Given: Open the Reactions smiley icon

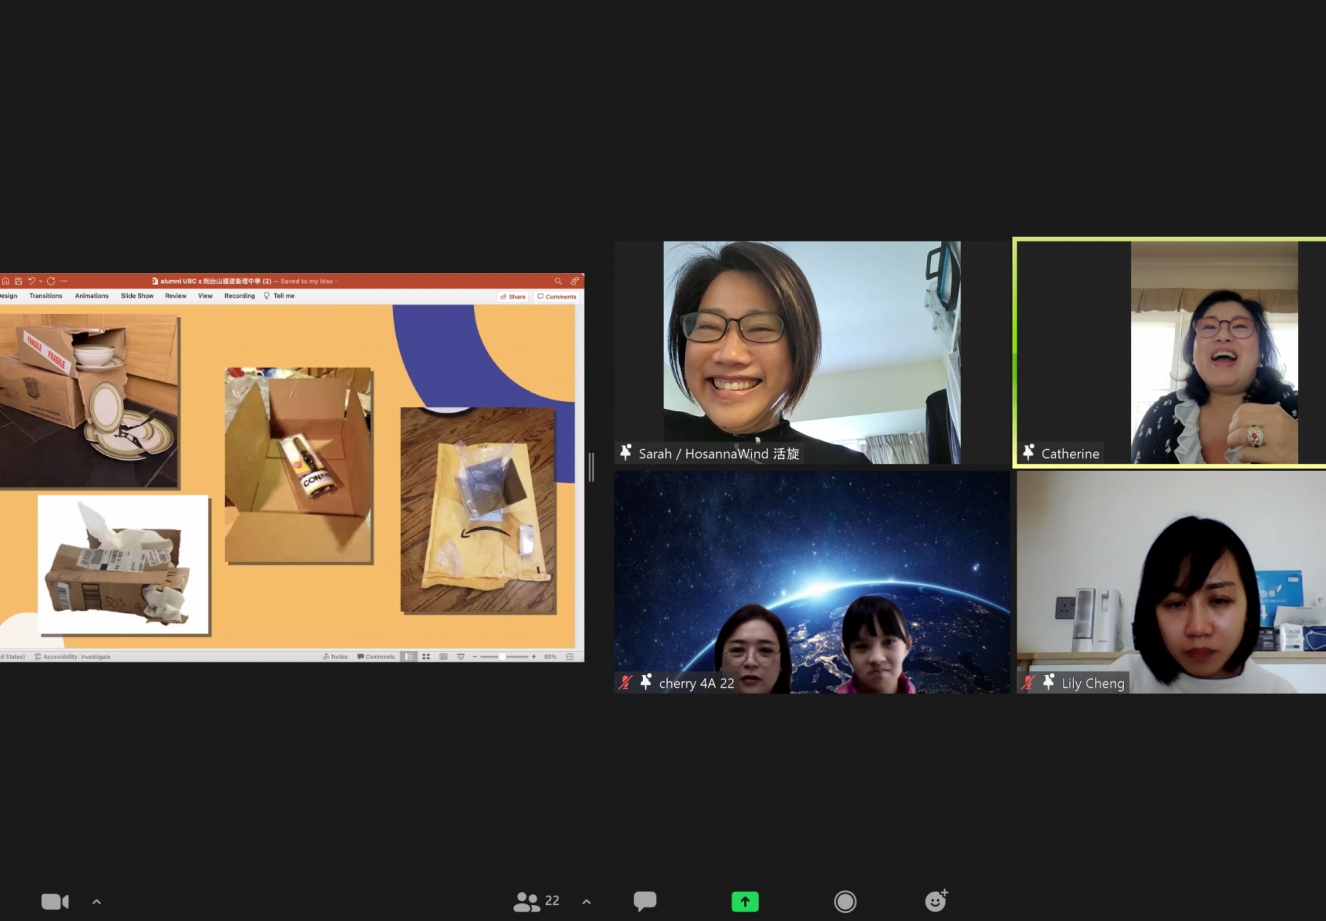Looking at the screenshot, I should tap(936, 901).
